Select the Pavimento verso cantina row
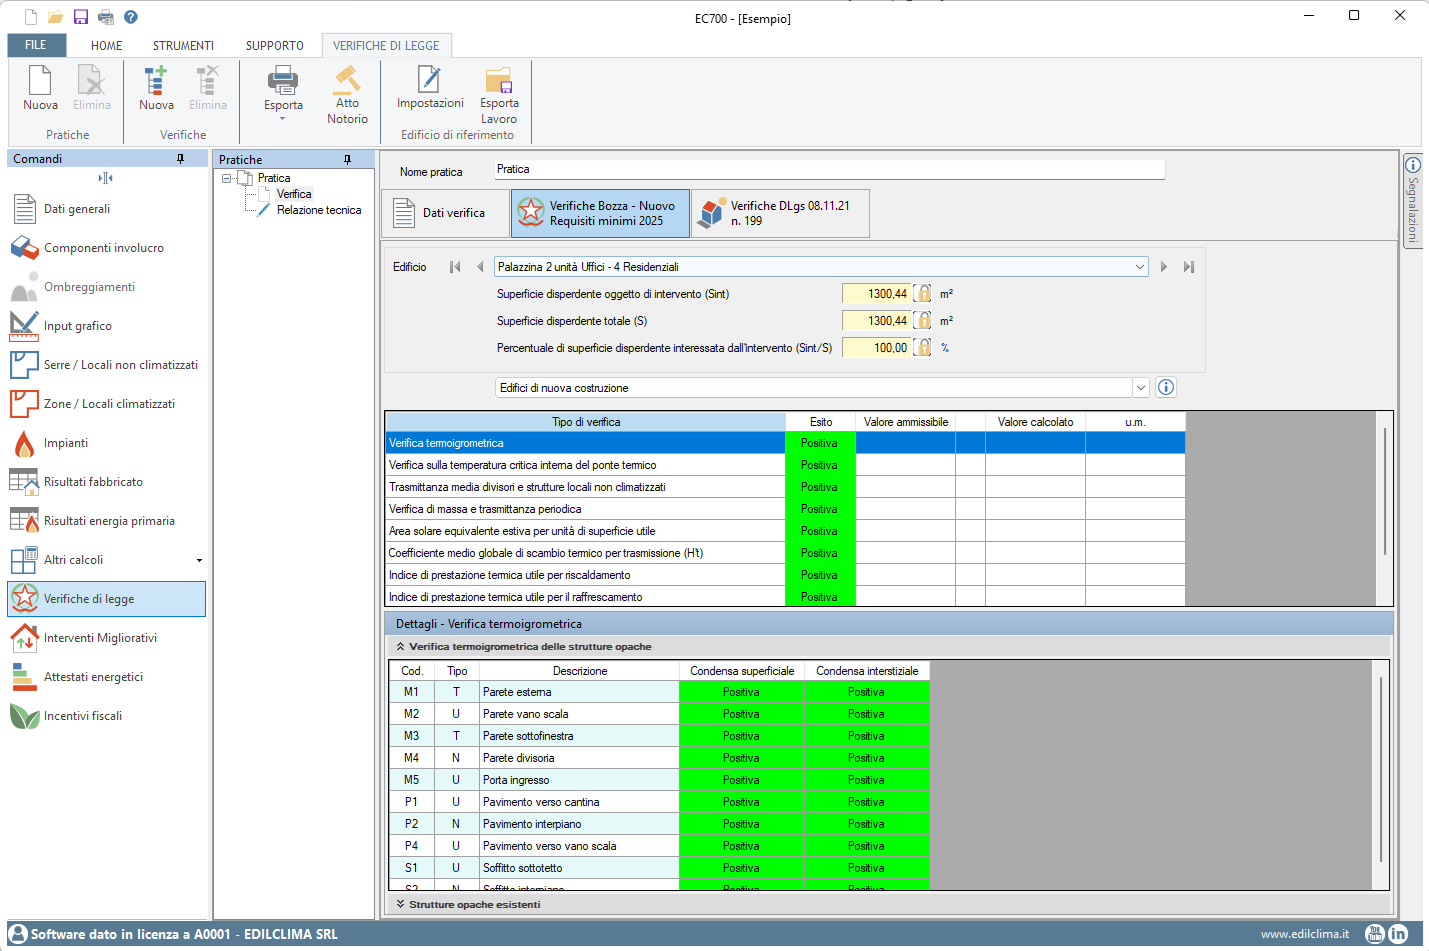 pyautogui.click(x=659, y=802)
